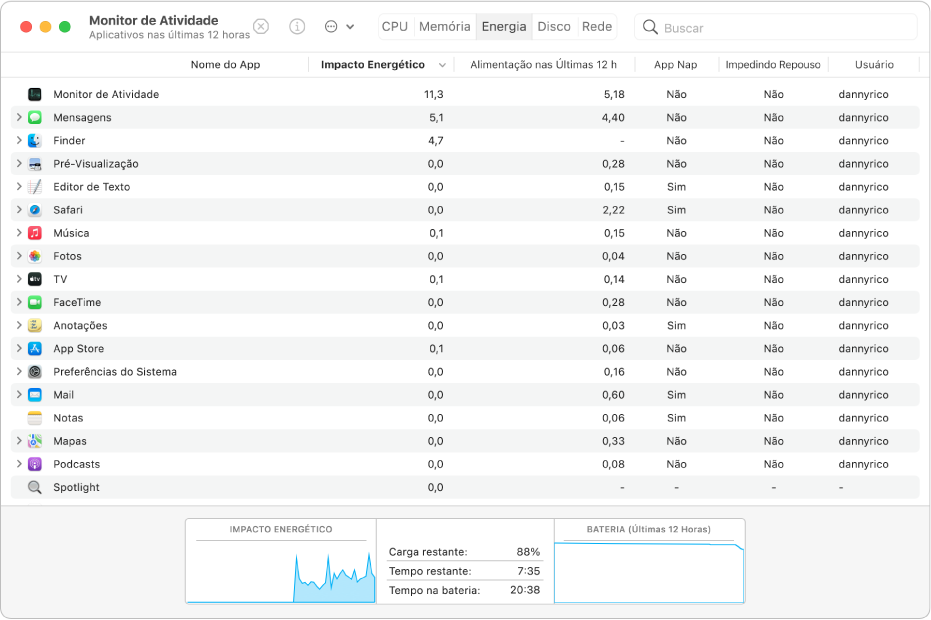Click the Bateria last 12 hours graph
Screen dimensions: 931x620
point(649,561)
